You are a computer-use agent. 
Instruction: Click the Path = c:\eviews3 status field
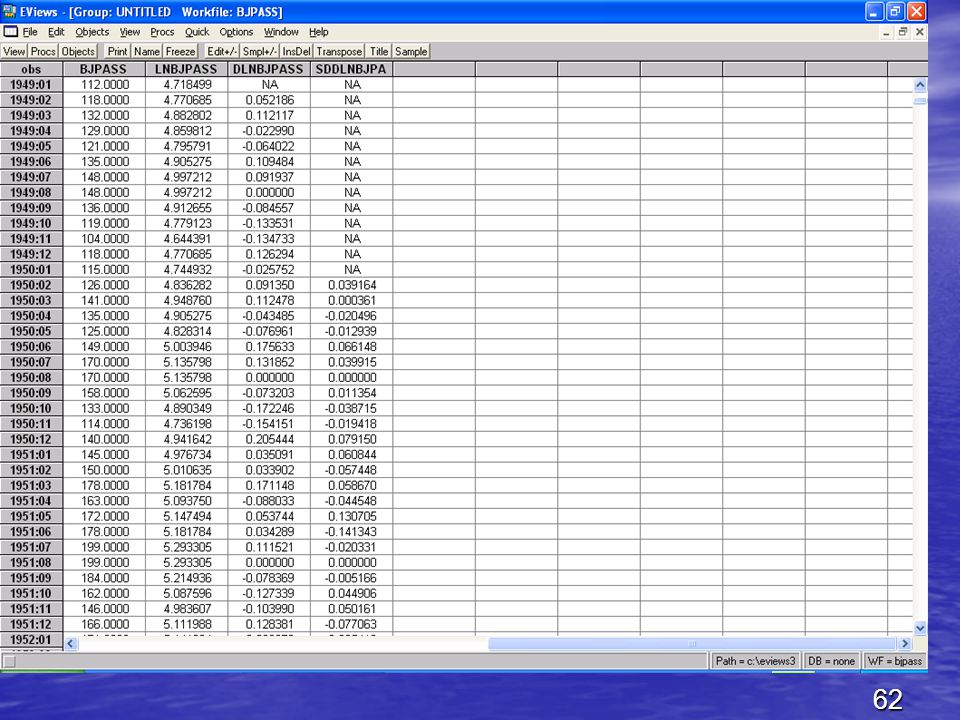pyautogui.click(x=755, y=661)
